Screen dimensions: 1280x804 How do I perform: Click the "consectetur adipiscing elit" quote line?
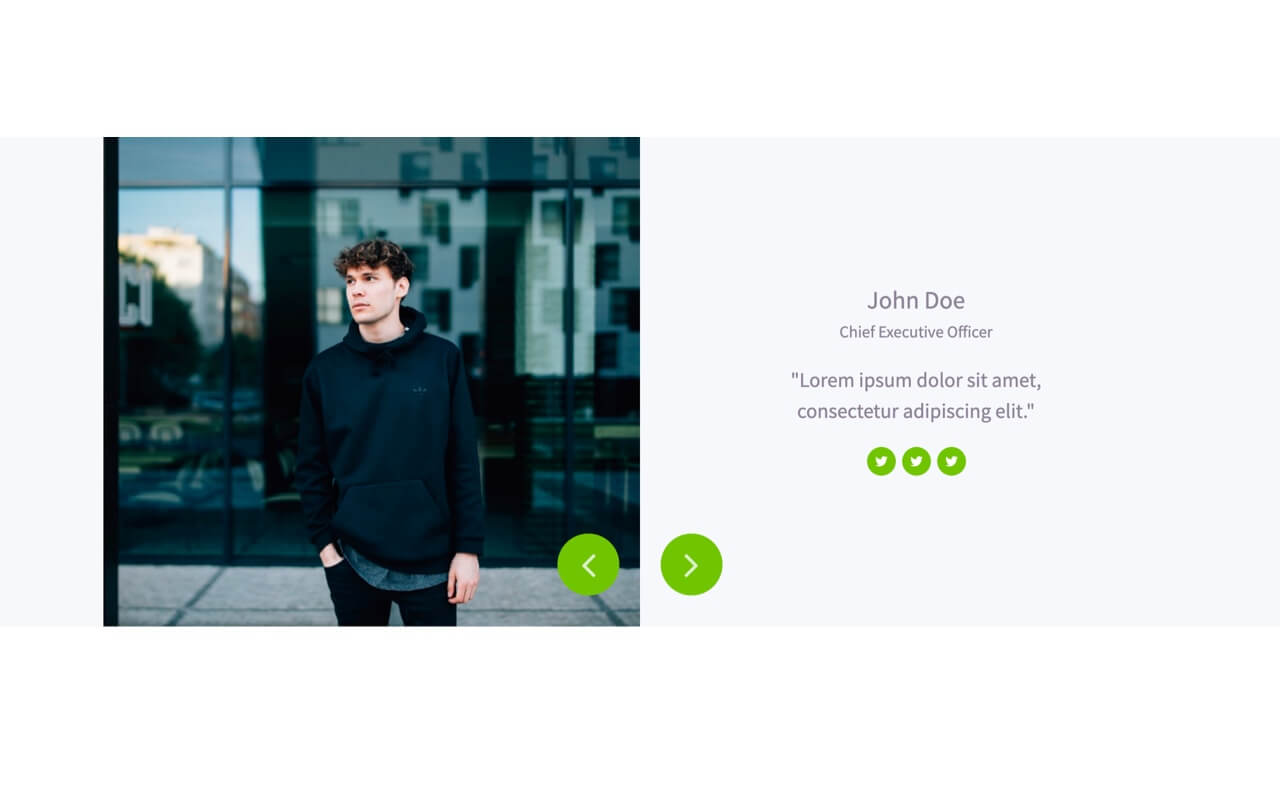click(916, 411)
